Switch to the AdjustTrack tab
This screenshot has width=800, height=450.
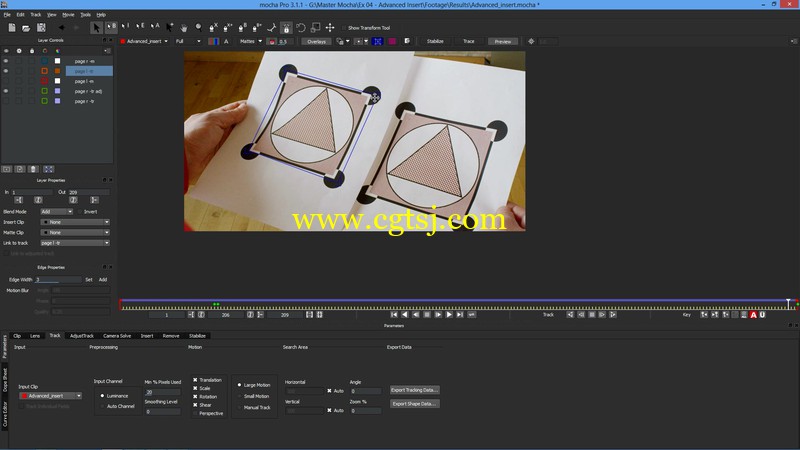(x=82, y=336)
